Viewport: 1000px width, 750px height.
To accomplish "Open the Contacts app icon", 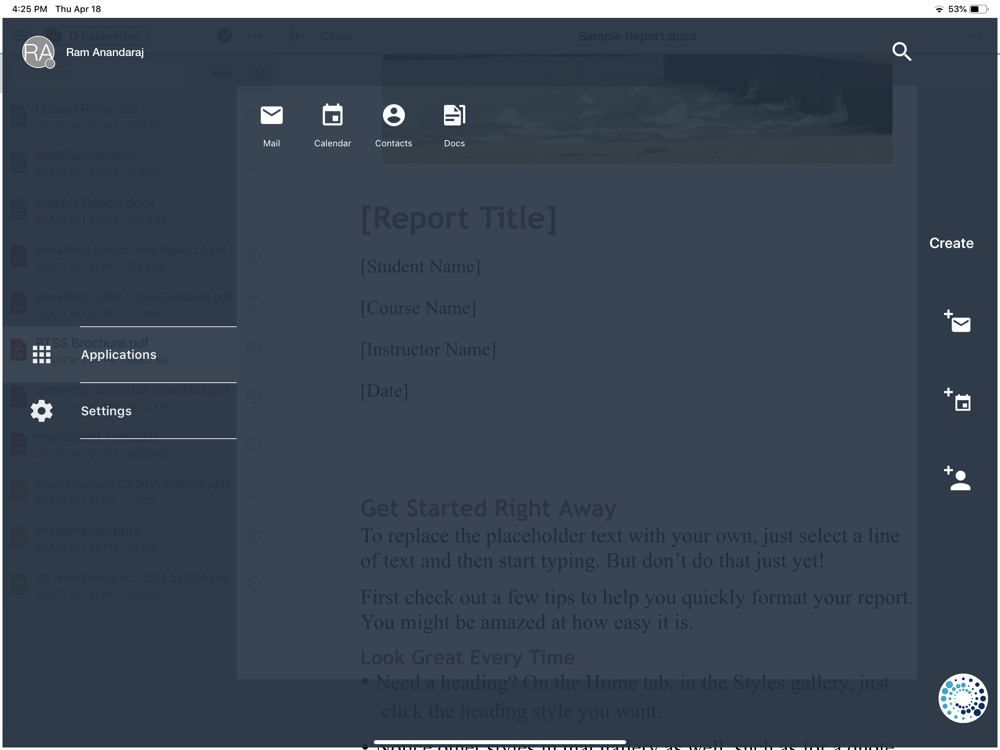I will [x=393, y=115].
